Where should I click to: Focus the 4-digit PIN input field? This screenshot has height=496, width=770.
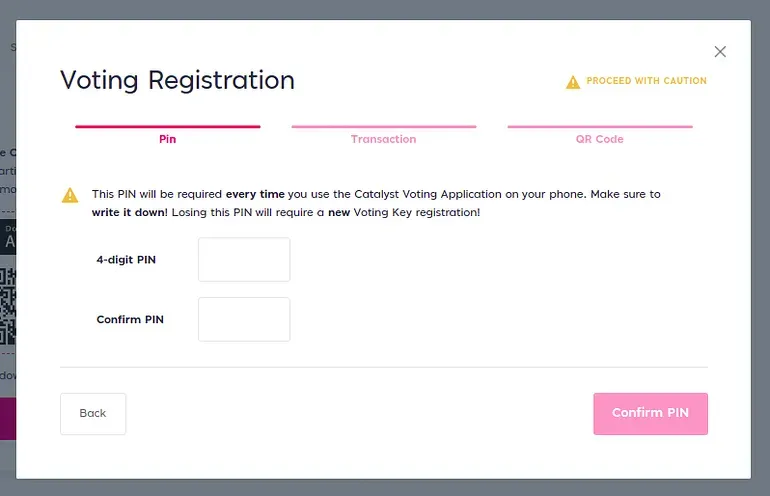click(244, 259)
